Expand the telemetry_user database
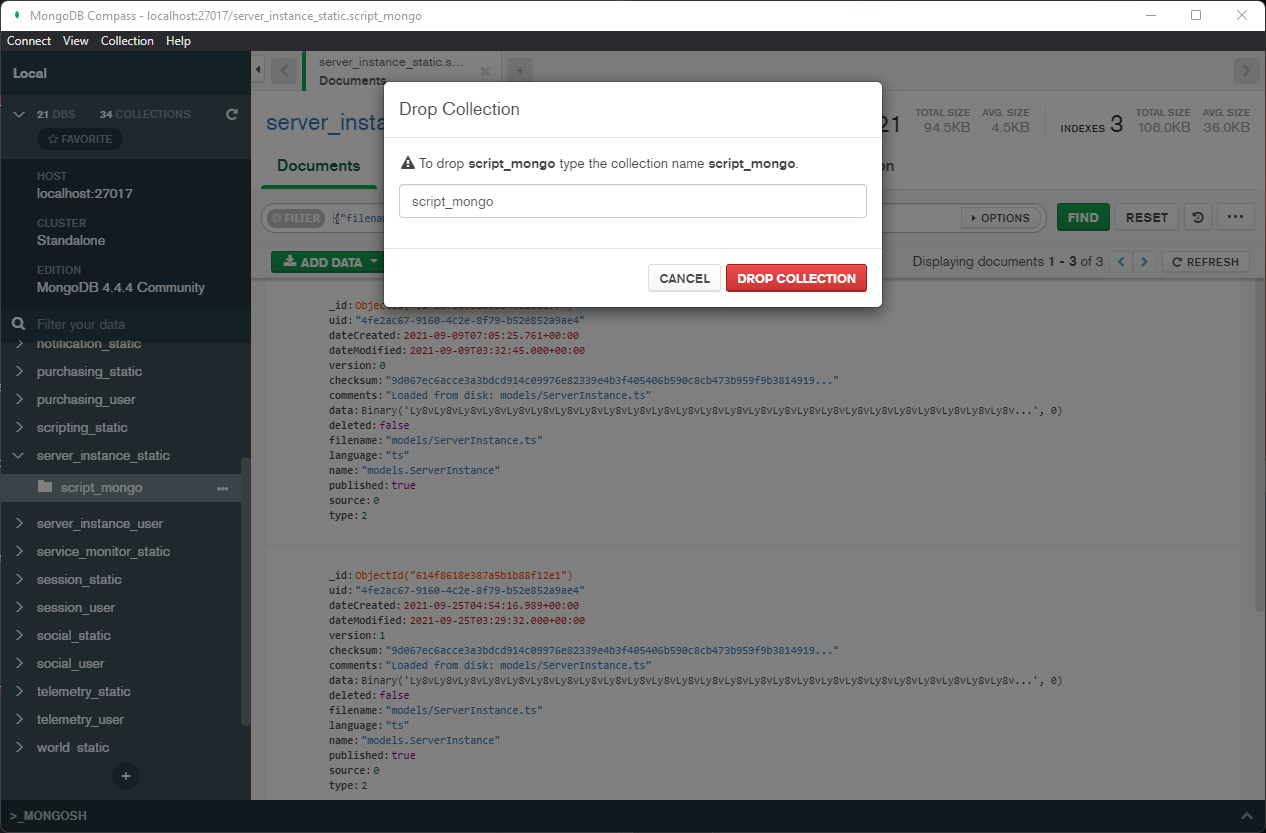 click(x=18, y=719)
